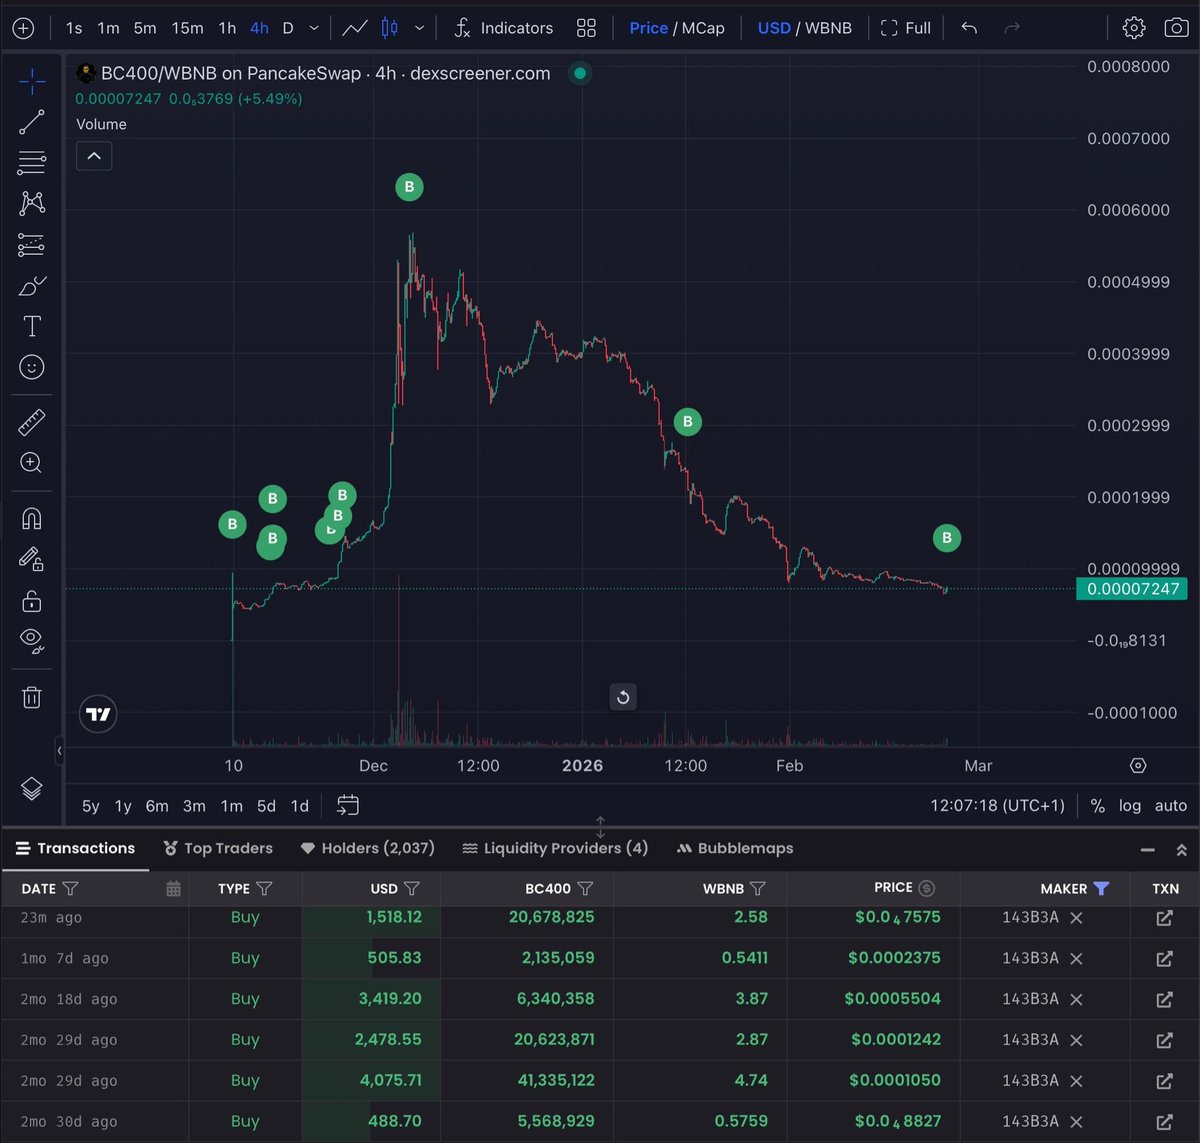1200x1143 pixels.
Task: Toggle lock all drawings
Action: (x=32, y=600)
